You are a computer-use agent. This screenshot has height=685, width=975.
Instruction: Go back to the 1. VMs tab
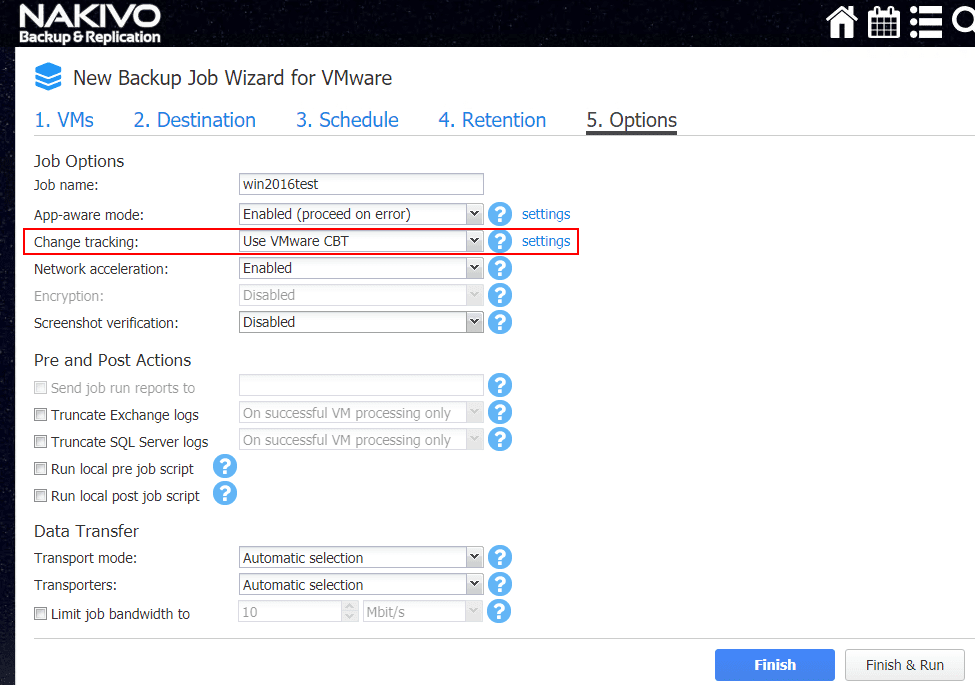point(64,120)
